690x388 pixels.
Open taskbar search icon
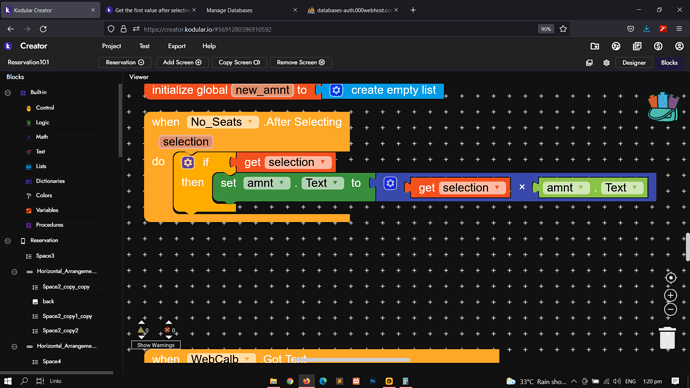click(x=24, y=381)
